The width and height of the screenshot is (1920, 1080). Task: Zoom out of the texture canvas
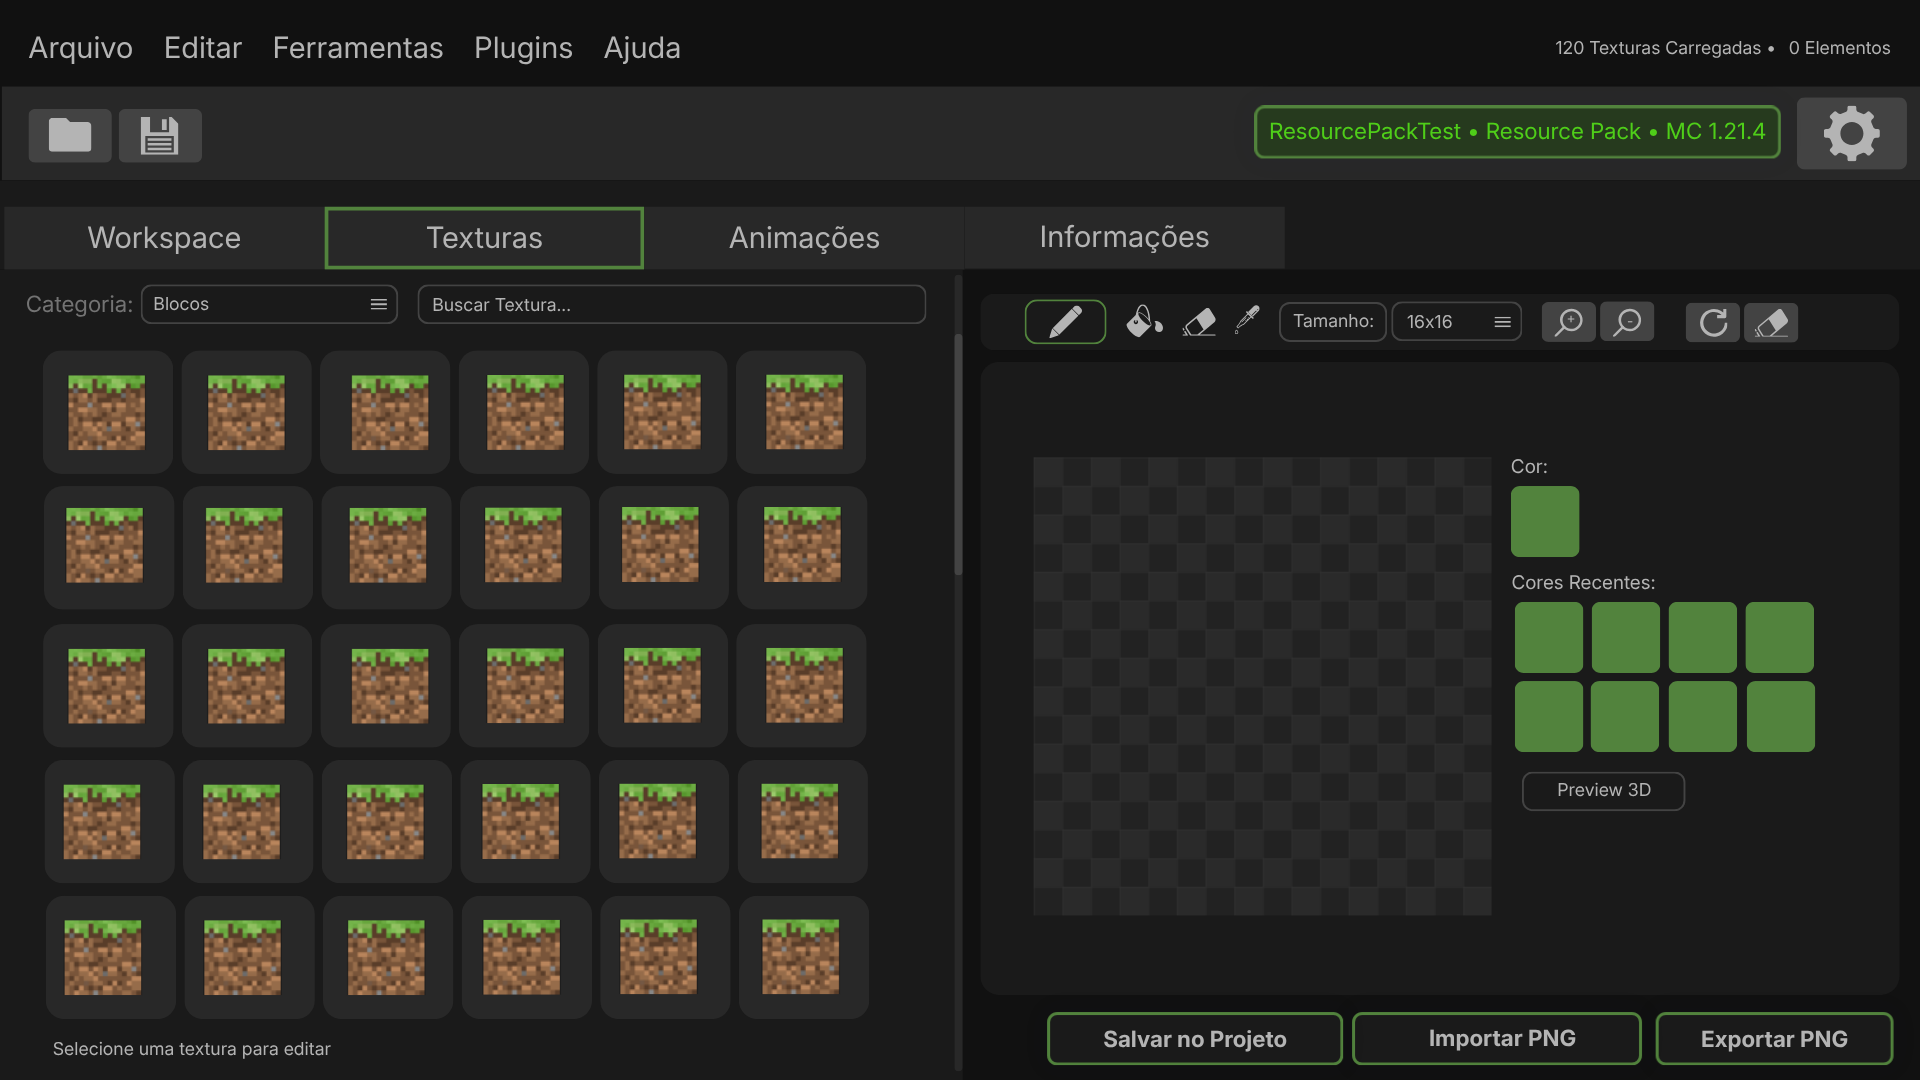click(x=1627, y=321)
